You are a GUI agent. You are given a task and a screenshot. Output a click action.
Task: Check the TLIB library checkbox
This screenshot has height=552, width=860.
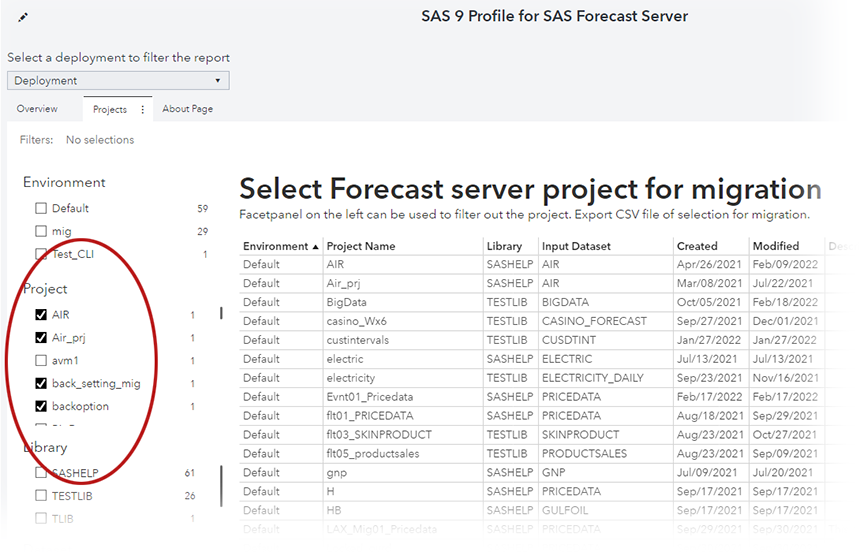[41, 518]
